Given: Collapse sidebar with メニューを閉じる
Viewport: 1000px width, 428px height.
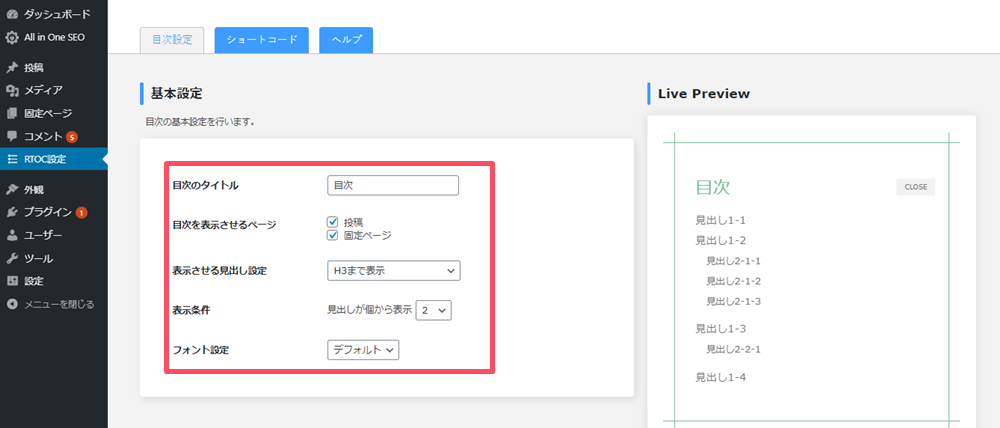Looking at the screenshot, I should [54, 304].
